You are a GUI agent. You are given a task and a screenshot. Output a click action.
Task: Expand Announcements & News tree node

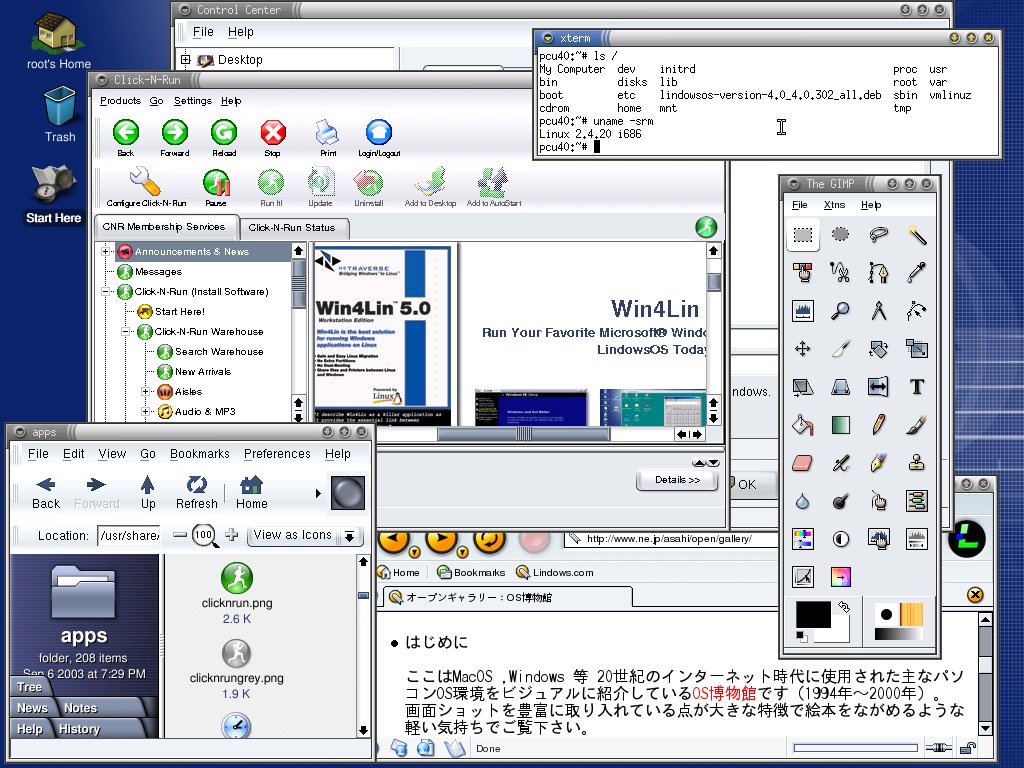click(x=105, y=251)
